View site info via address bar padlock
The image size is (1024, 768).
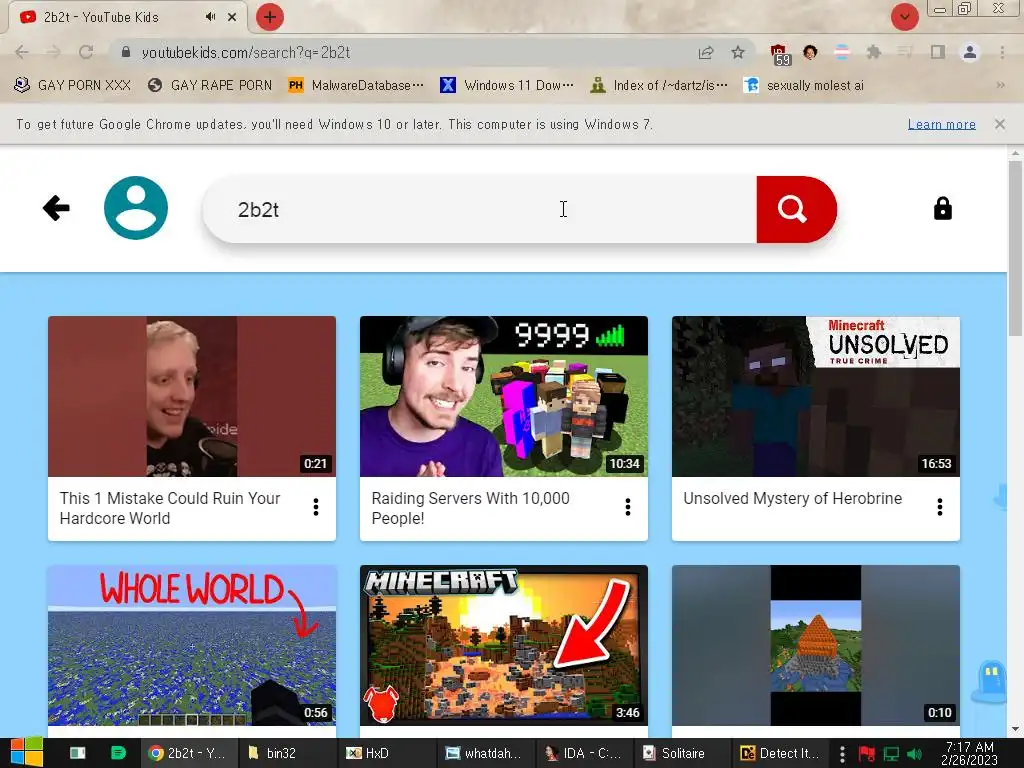coord(125,52)
